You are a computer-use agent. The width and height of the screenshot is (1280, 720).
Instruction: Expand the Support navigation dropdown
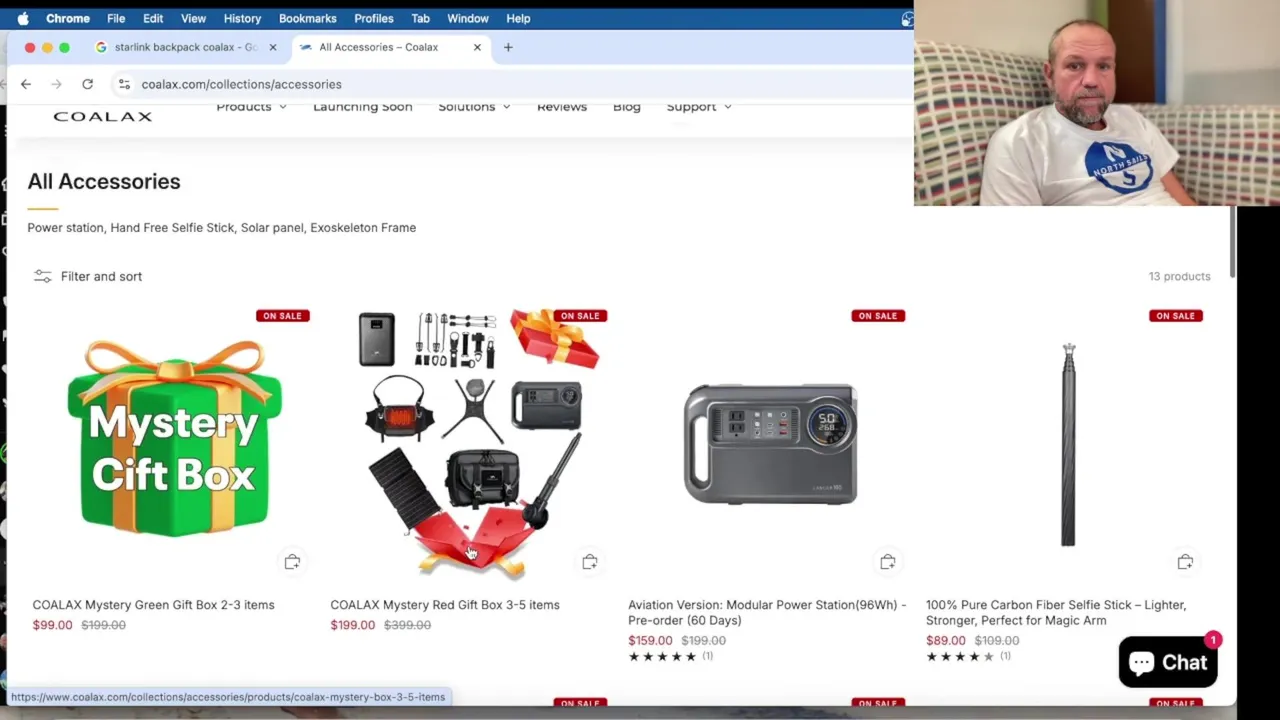tap(699, 106)
